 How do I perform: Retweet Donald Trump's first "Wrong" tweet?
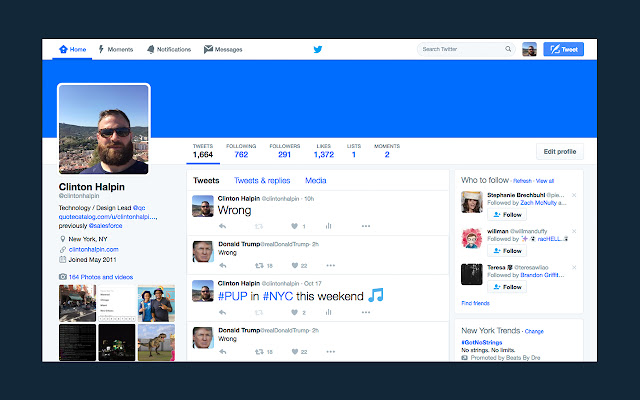258,266
